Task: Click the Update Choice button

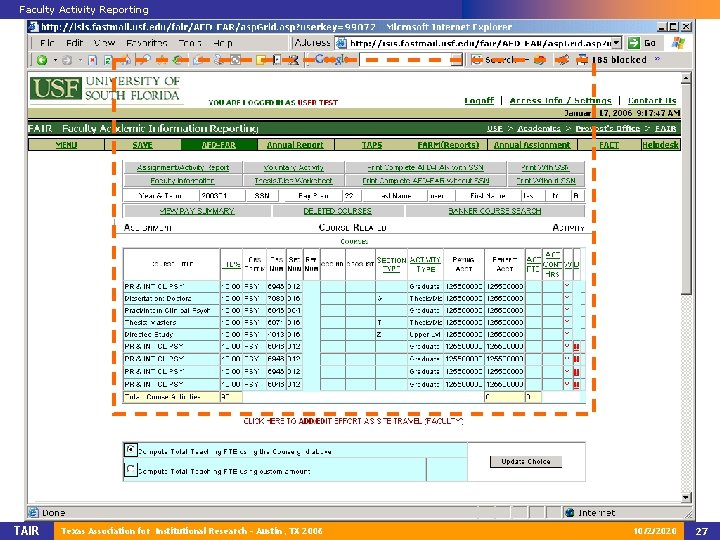Action: coord(526,461)
